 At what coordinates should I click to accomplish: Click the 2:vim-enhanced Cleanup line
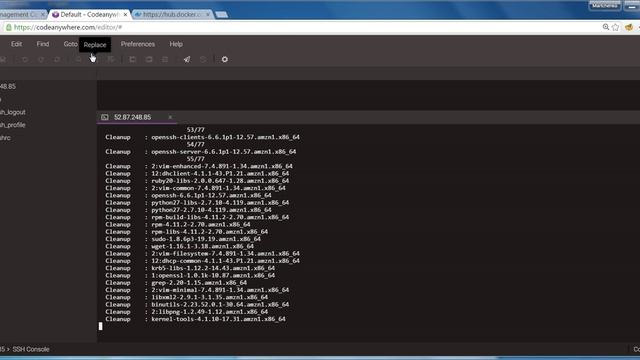coord(199,166)
